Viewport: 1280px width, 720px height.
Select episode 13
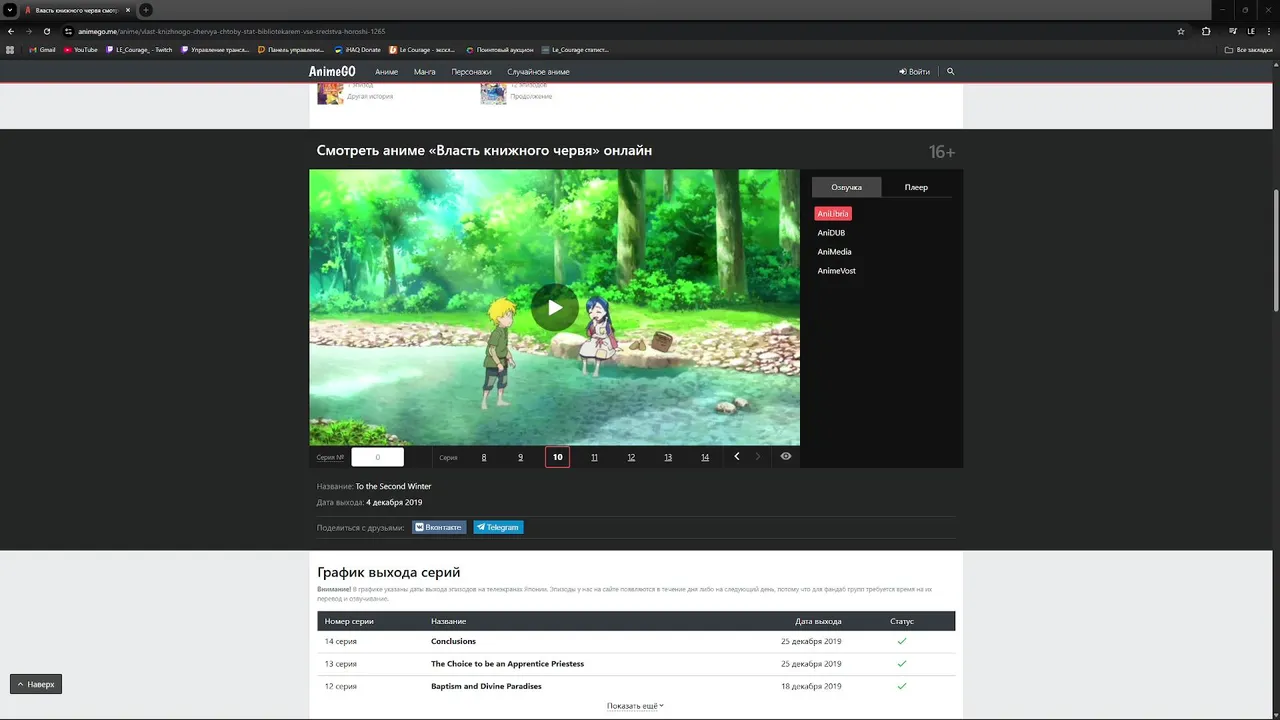tap(668, 457)
